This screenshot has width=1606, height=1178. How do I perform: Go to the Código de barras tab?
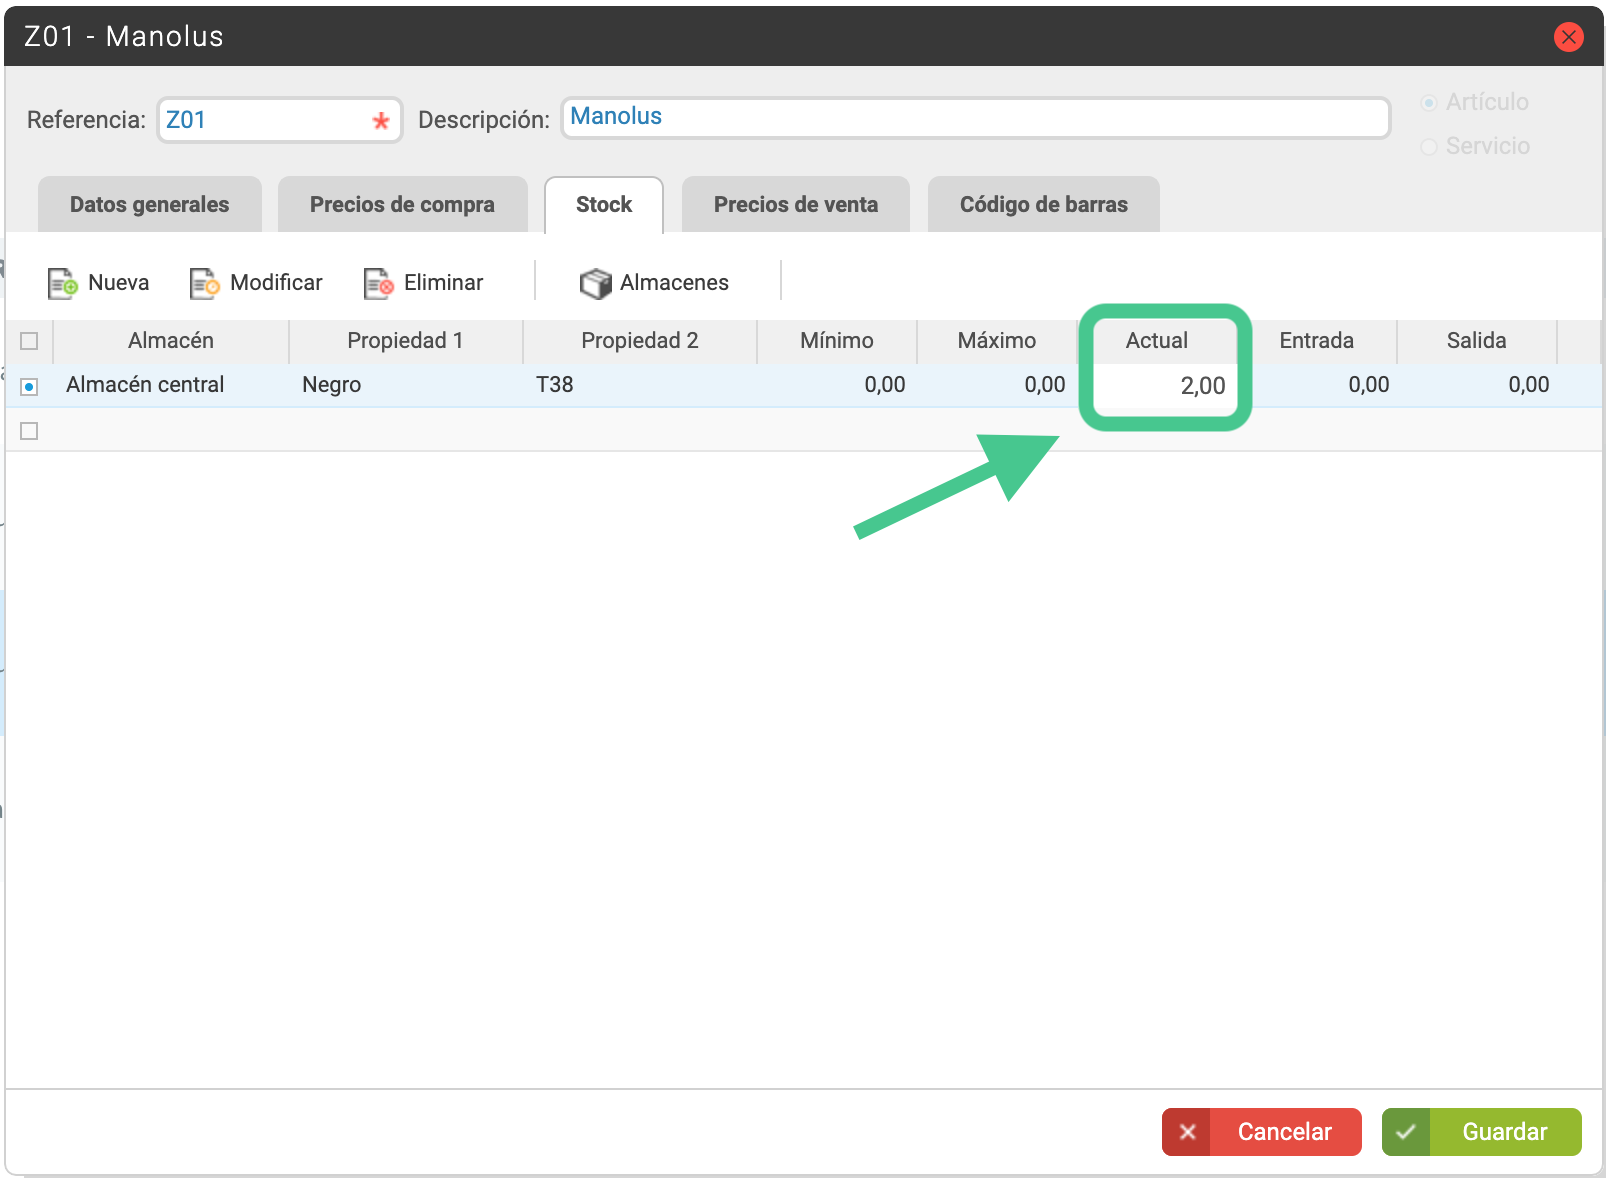(x=1044, y=204)
